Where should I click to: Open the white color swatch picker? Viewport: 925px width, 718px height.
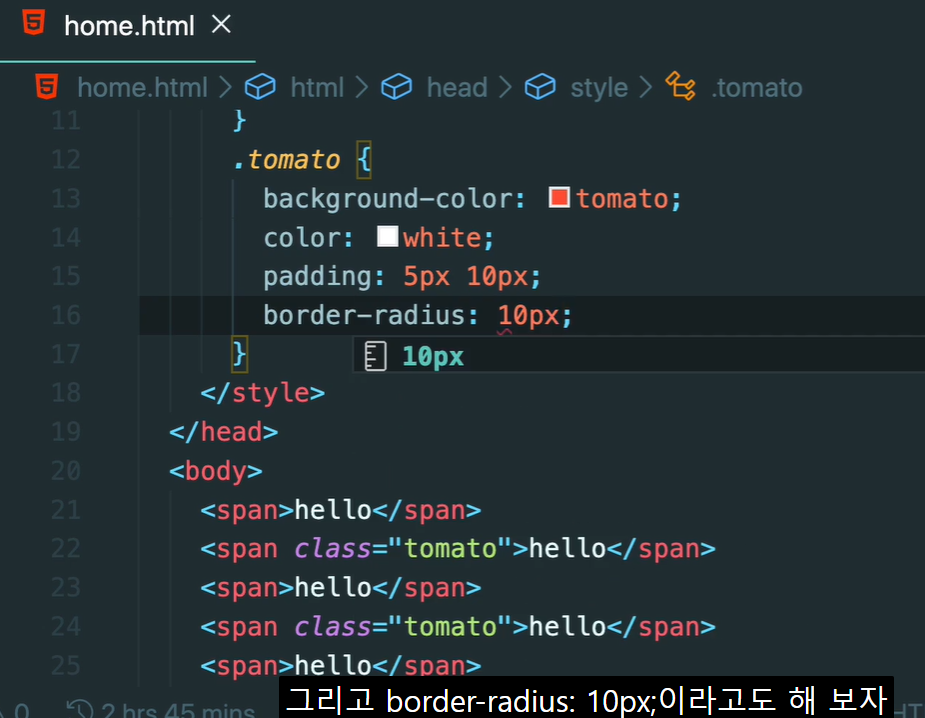(x=388, y=237)
